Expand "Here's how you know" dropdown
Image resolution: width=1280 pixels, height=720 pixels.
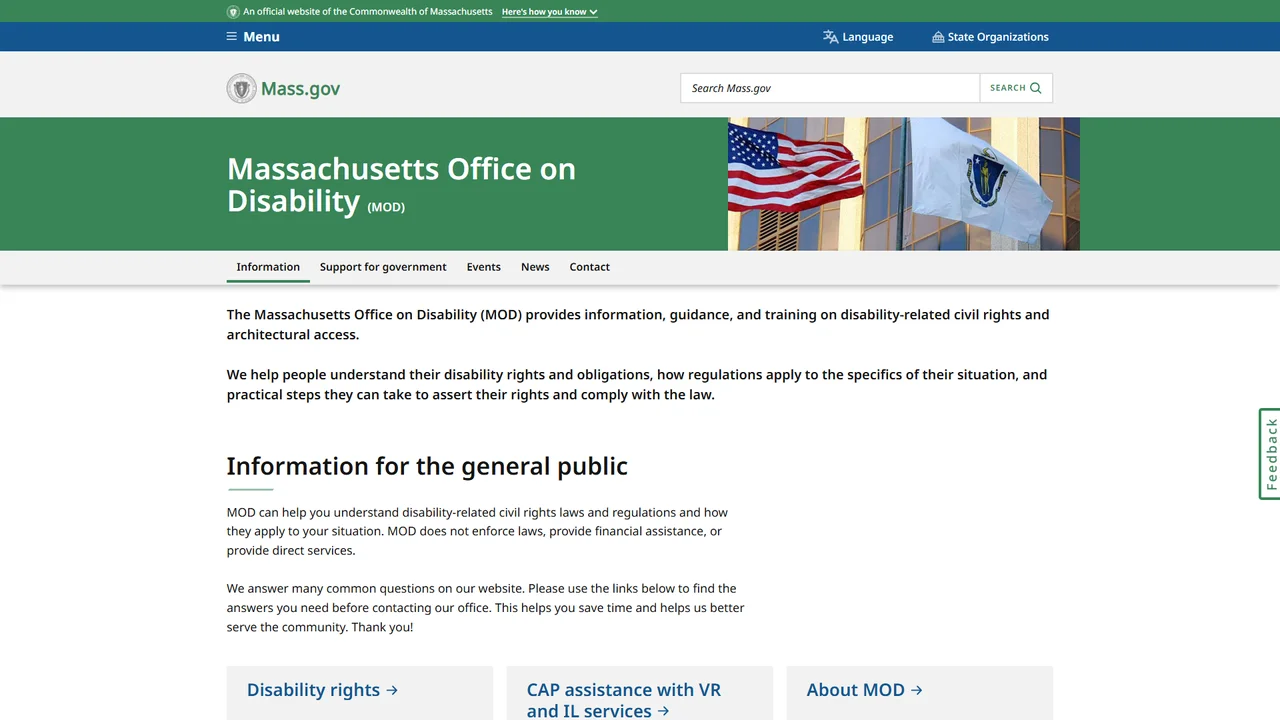[x=550, y=12]
